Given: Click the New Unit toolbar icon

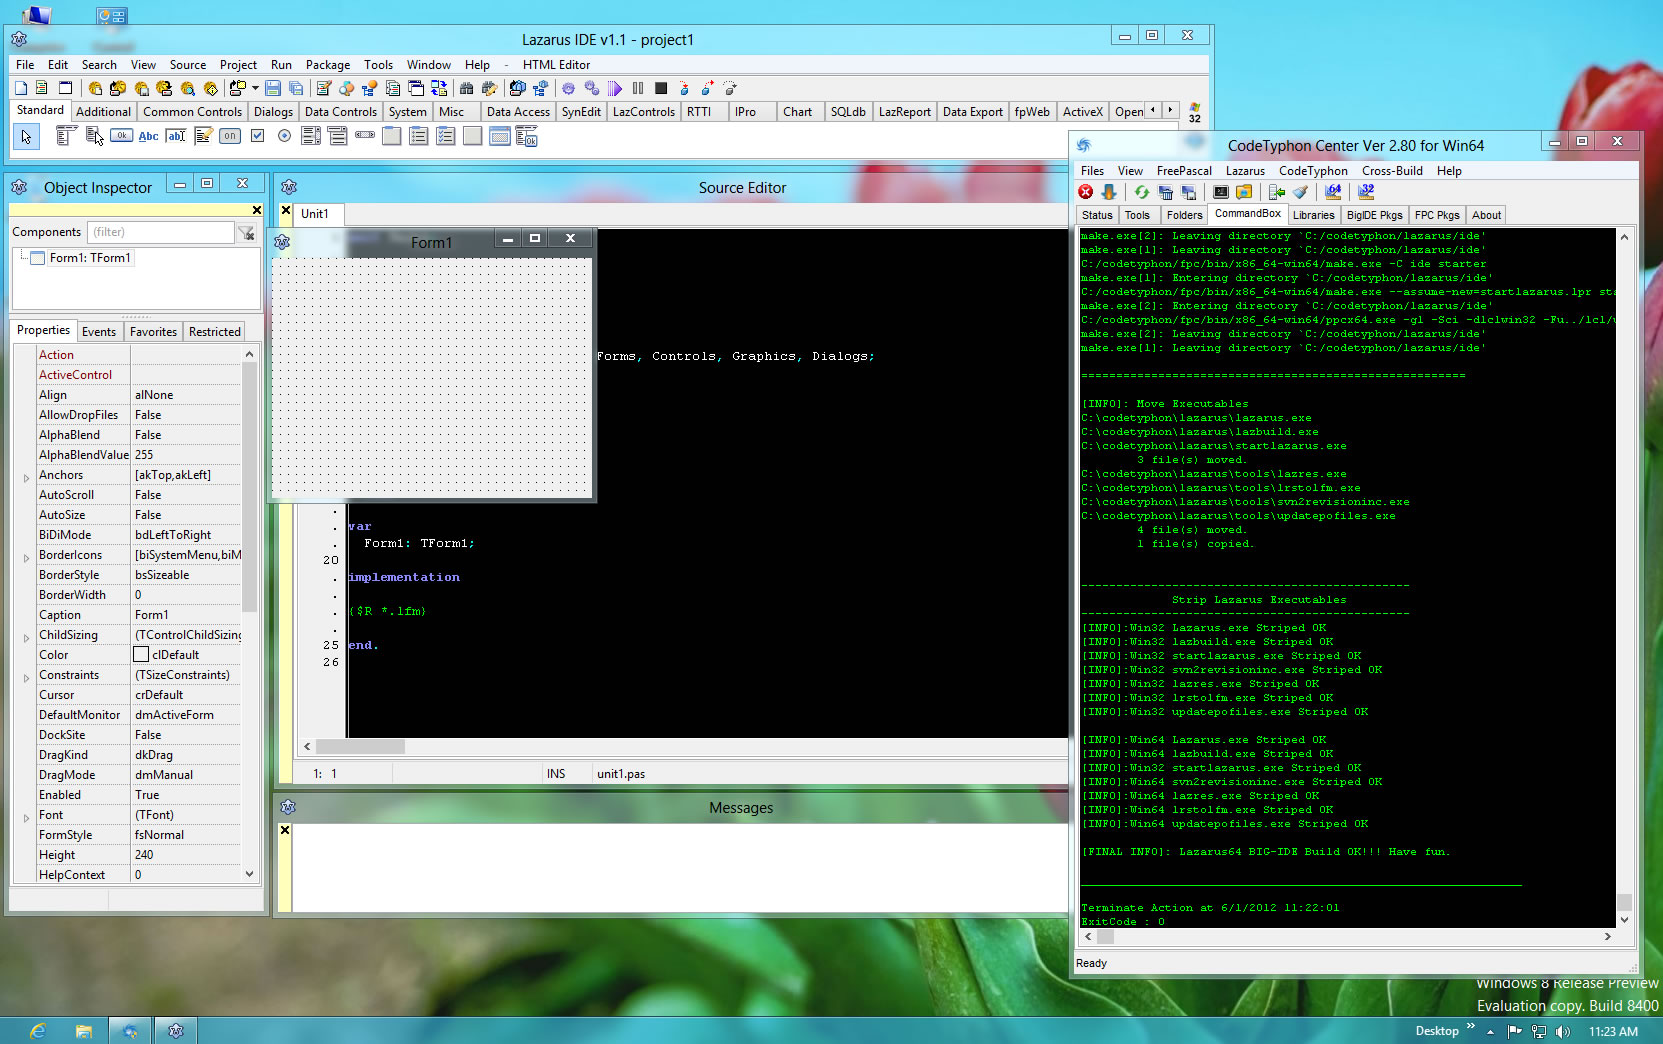Looking at the screenshot, I should [x=42, y=88].
